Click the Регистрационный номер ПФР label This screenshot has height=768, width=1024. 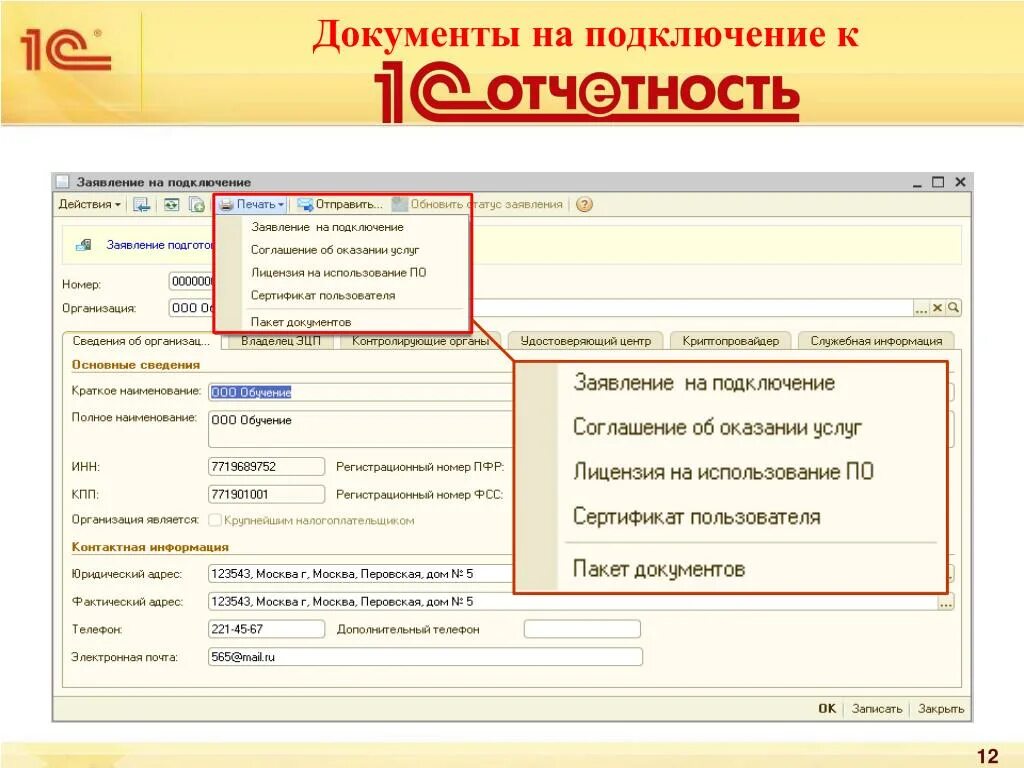pyautogui.click(x=420, y=467)
